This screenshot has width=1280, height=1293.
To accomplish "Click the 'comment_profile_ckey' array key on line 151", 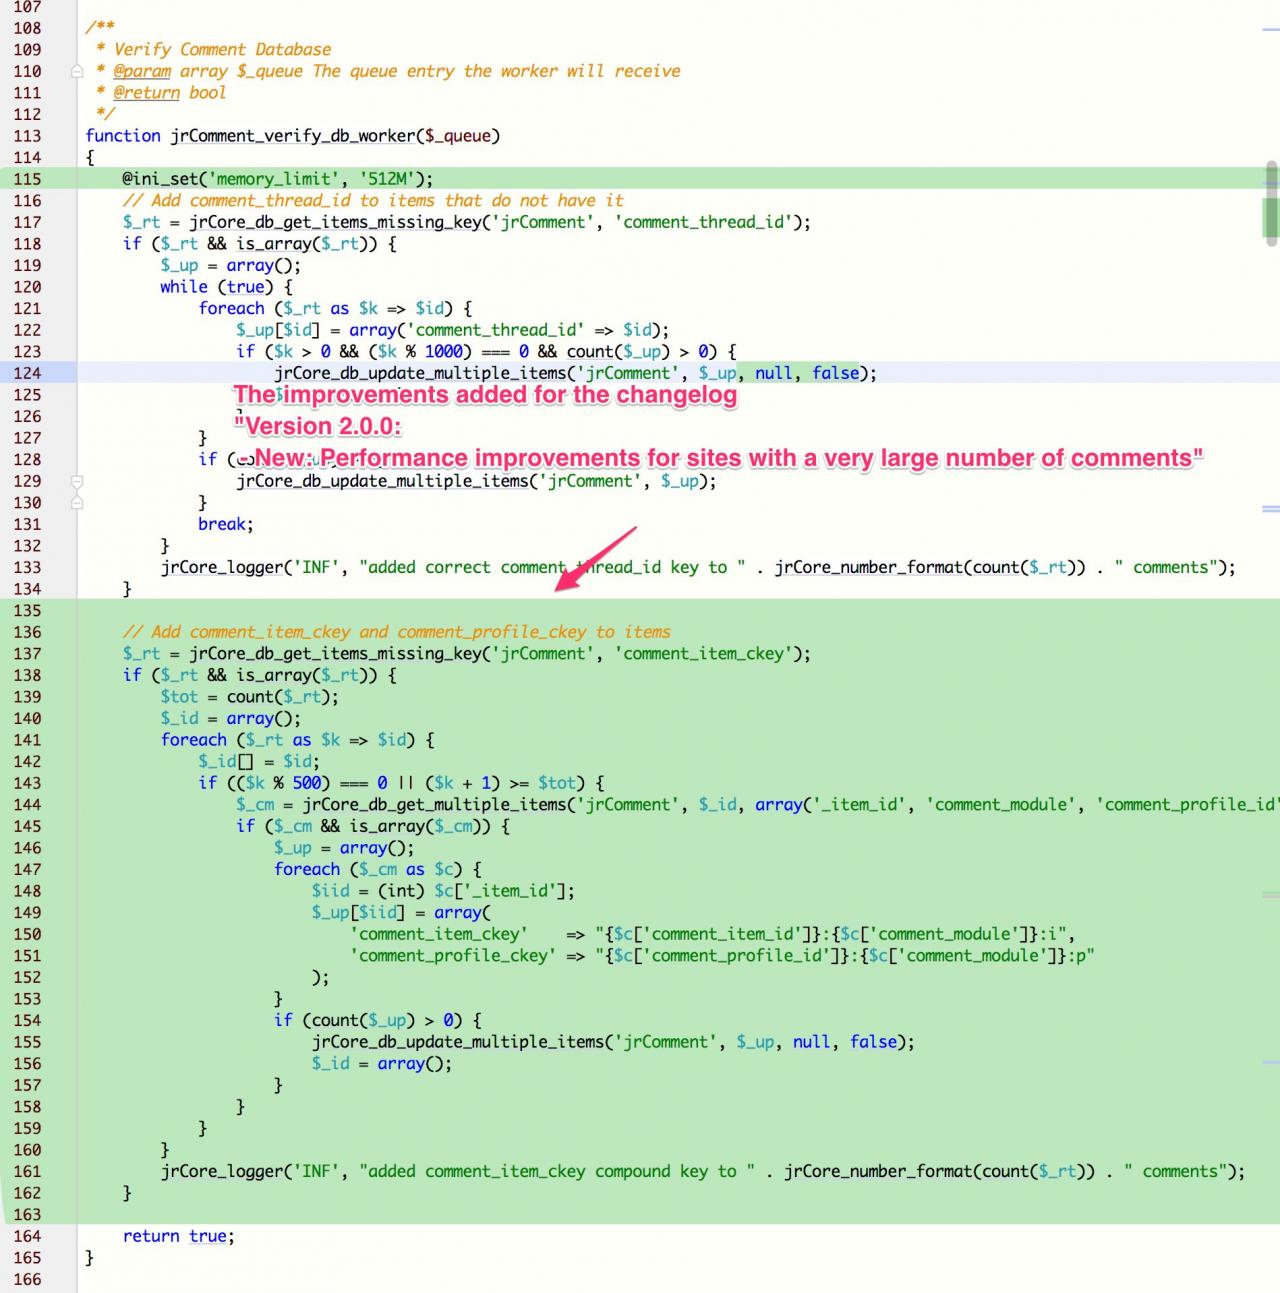I will coord(452,956).
